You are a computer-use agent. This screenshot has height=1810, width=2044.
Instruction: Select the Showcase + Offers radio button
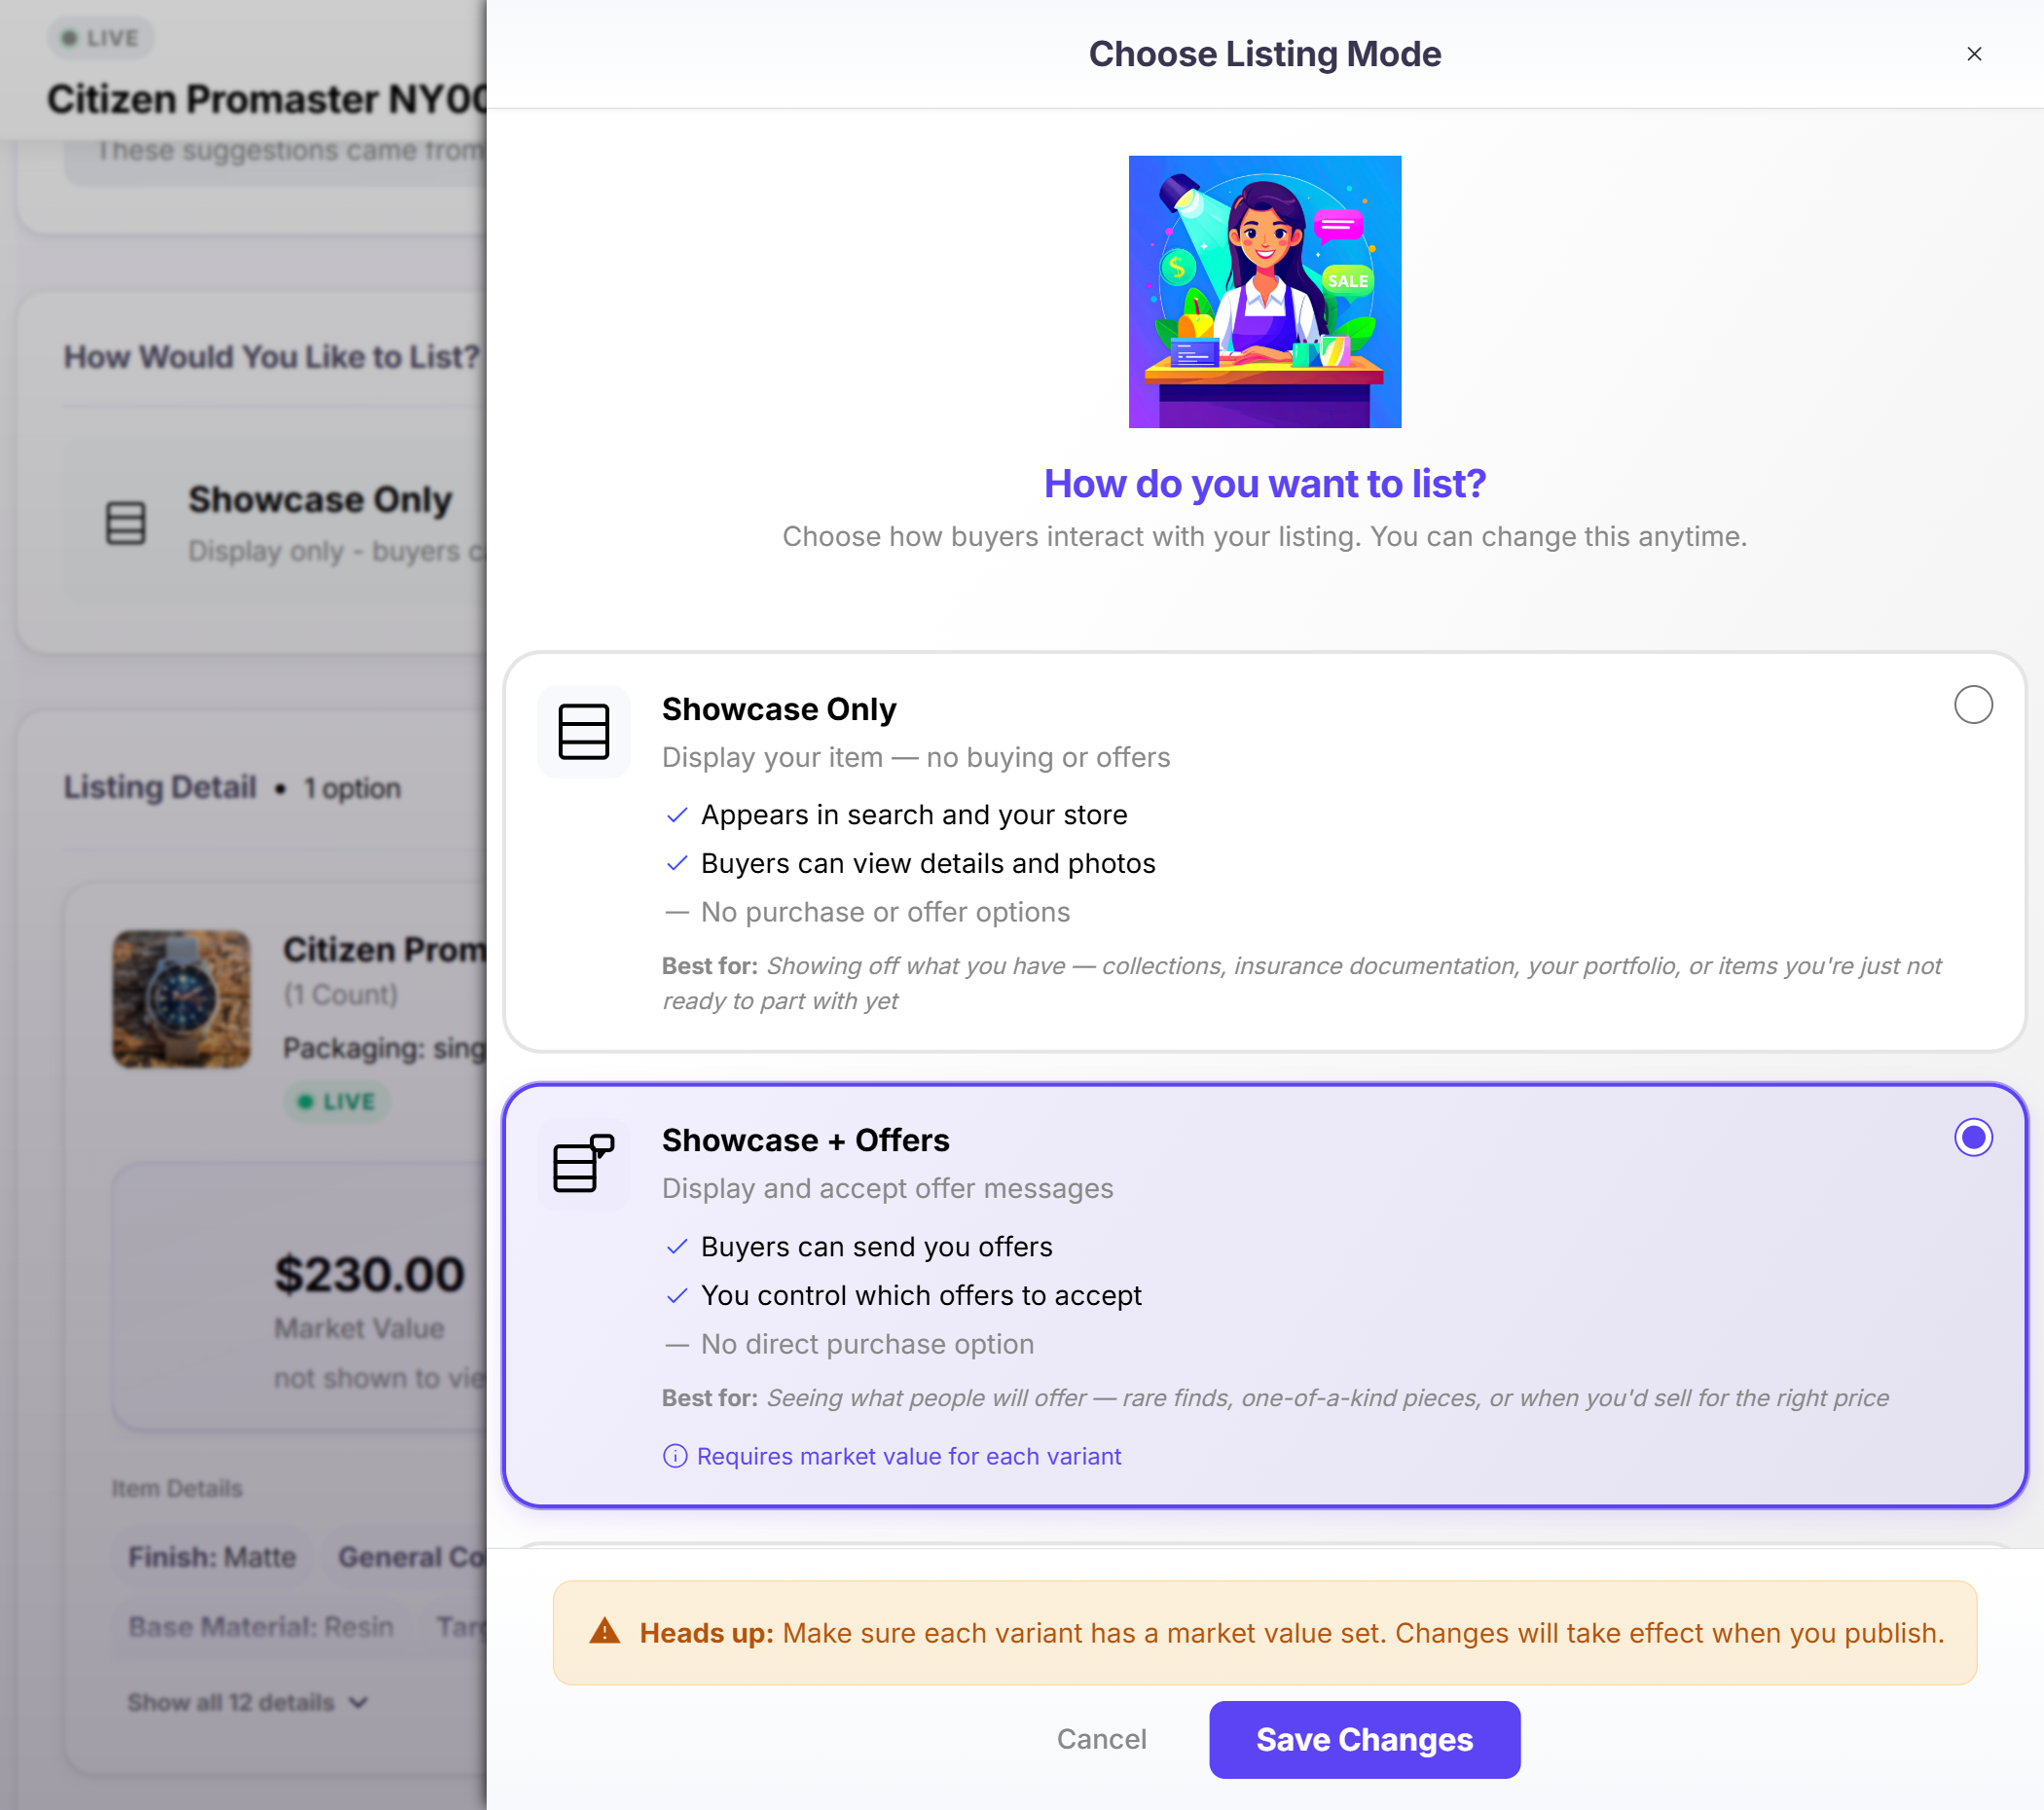pos(1972,1137)
